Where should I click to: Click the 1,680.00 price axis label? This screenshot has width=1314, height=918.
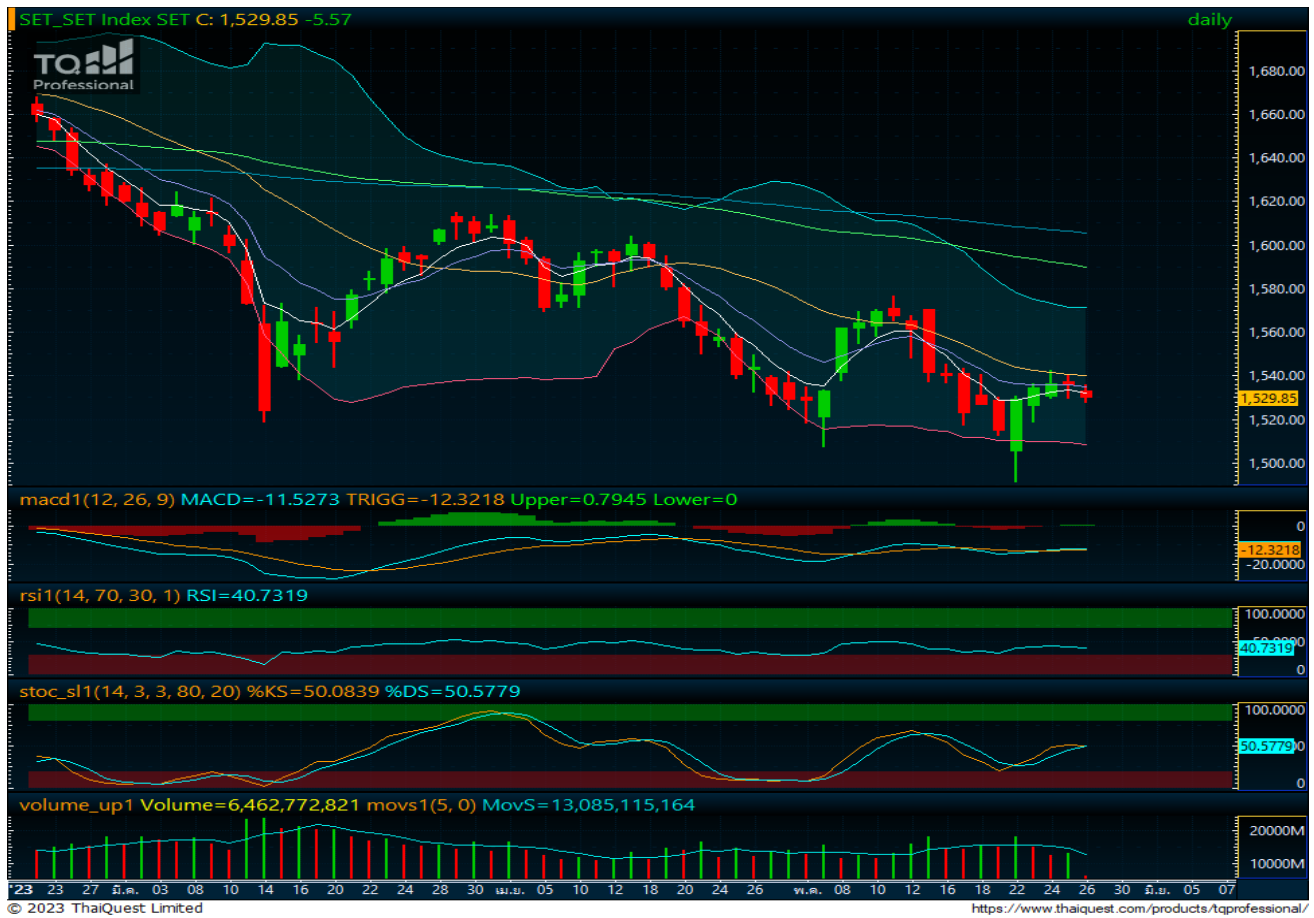click(1274, 71)
